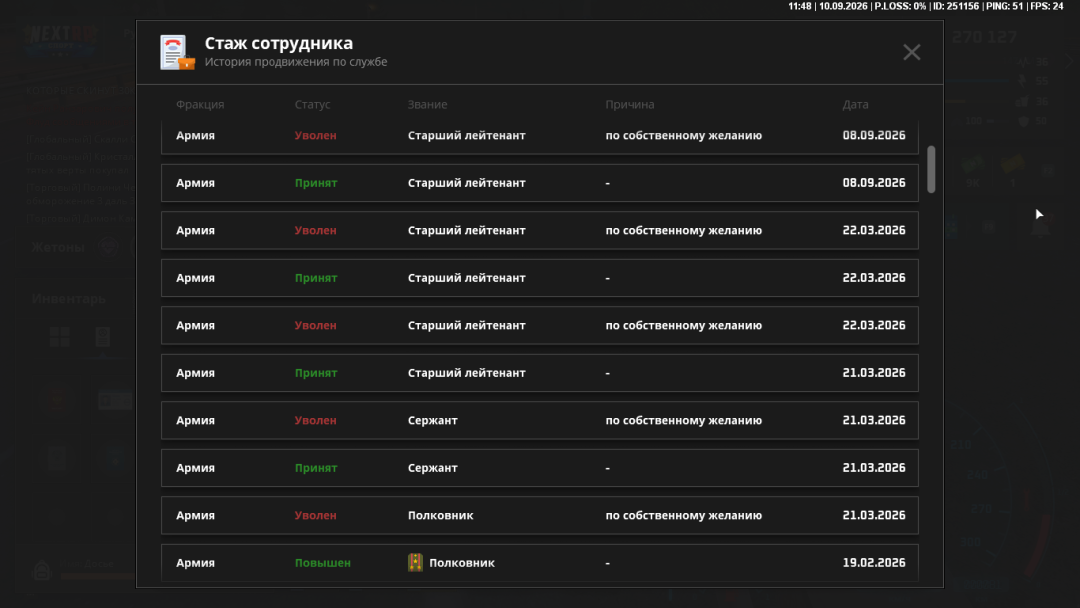Click reason text in the 08.09.2026 row

[x=683, y=136]
